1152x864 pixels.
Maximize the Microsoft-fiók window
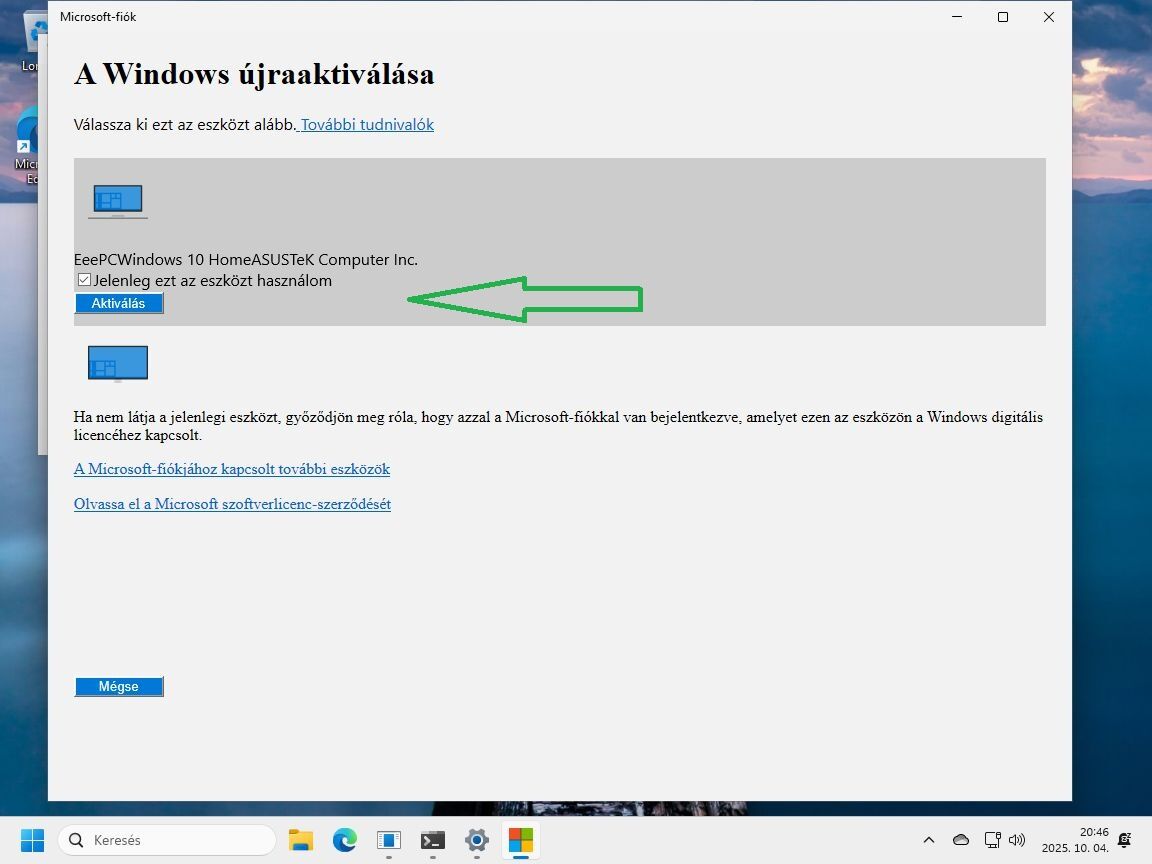1003,17
